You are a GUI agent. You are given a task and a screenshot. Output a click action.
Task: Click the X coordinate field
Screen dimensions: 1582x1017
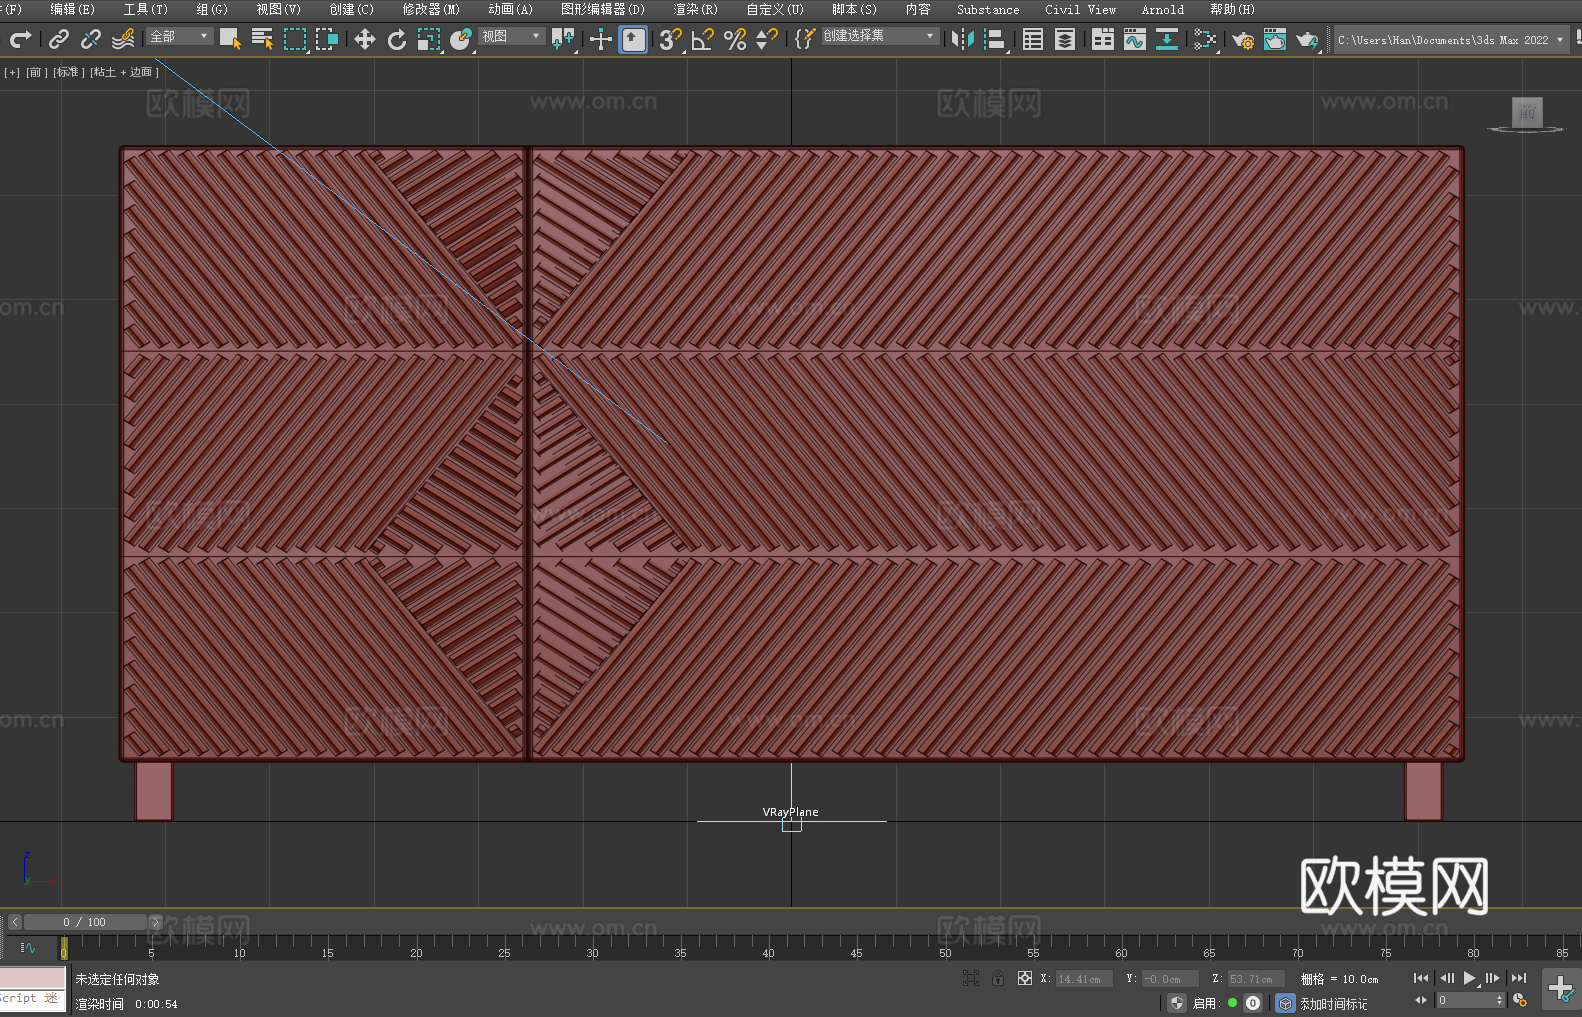(1084, 979)
